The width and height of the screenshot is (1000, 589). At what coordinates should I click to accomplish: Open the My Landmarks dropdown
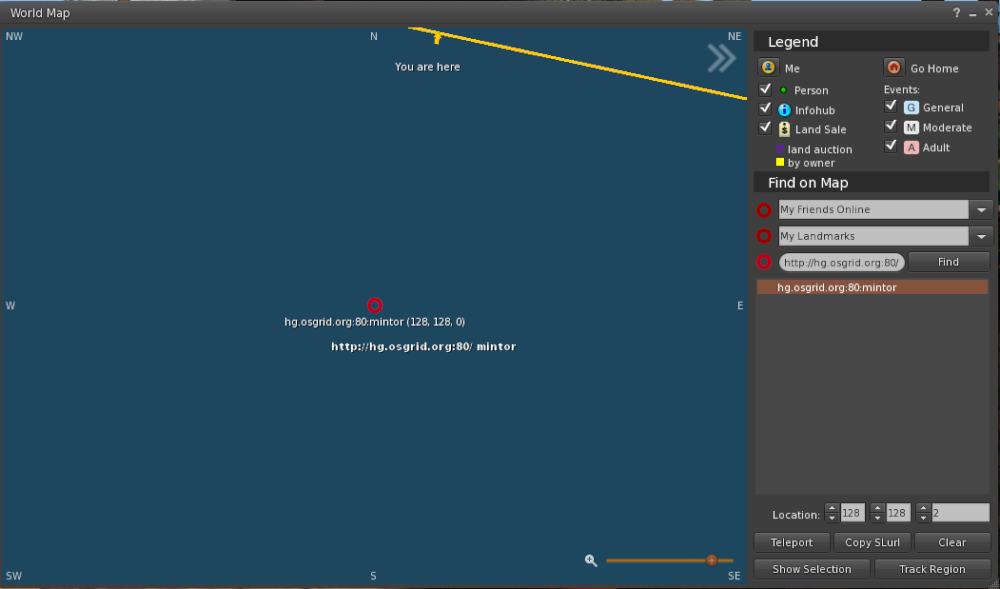pyautogui.click(x=980, y=237)
